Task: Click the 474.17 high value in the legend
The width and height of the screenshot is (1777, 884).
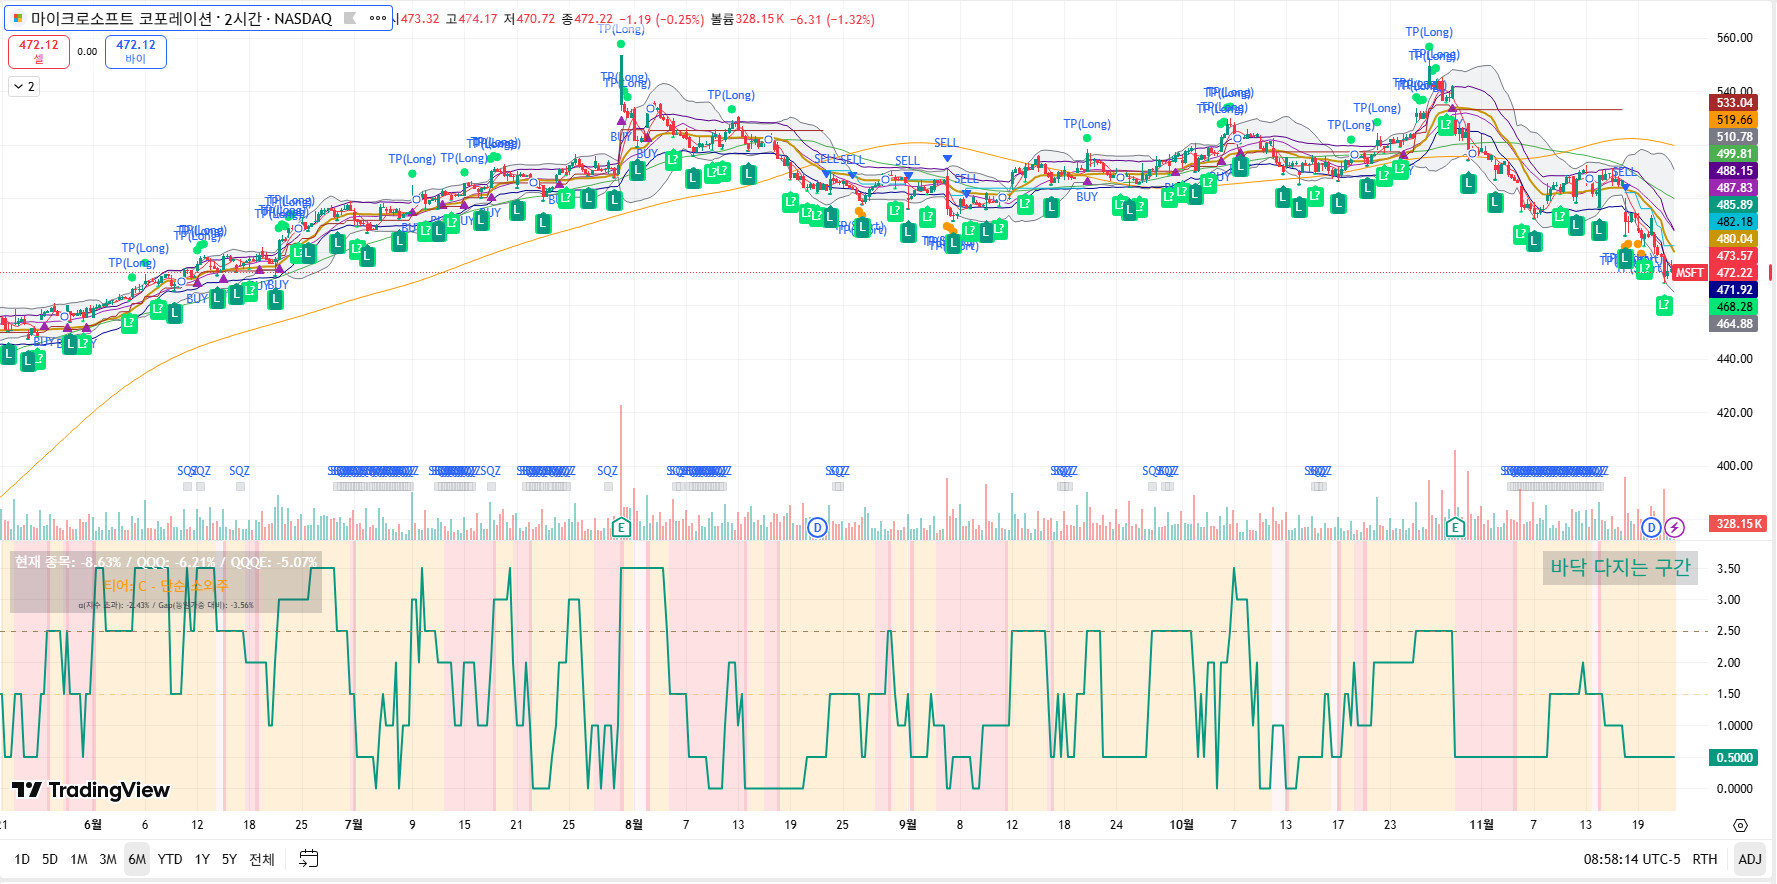Action: [477, 19]
